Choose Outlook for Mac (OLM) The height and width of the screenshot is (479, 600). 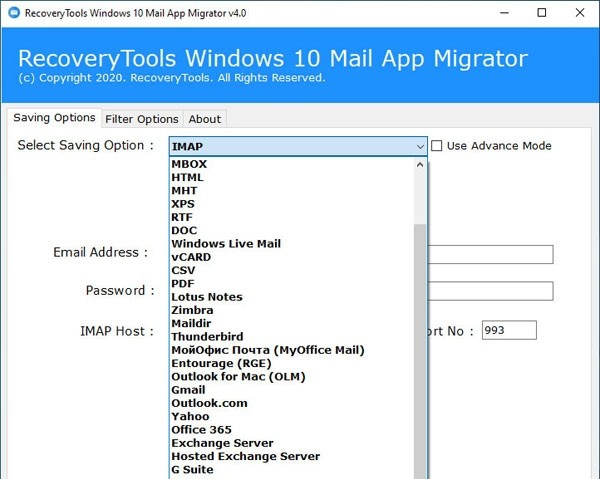tap(238, 376)
